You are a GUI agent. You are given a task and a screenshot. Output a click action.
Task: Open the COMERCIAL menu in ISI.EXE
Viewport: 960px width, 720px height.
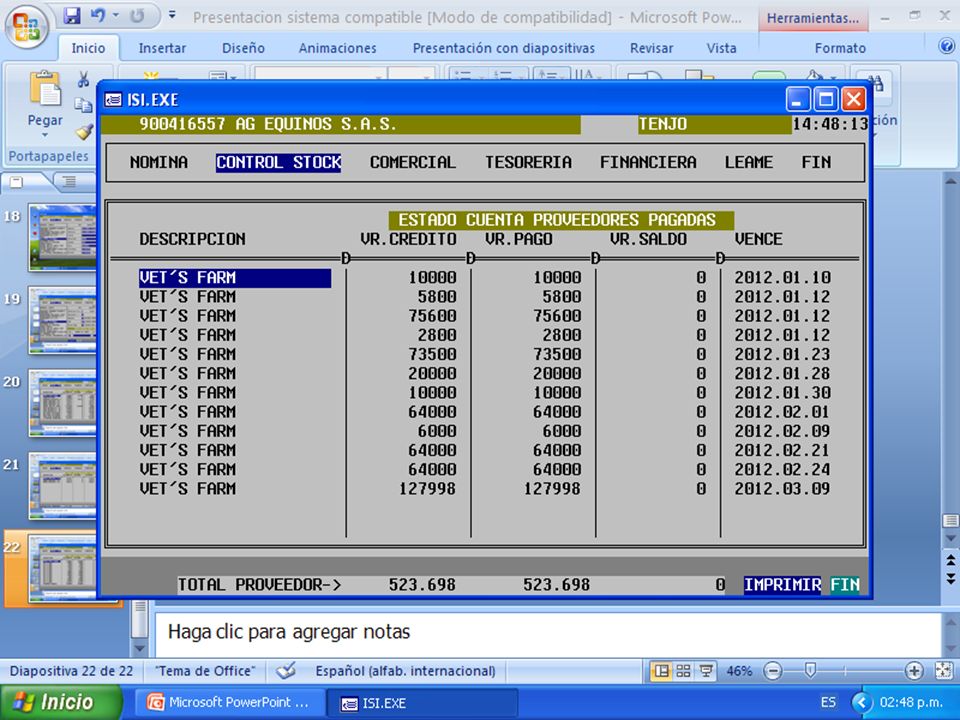(413, 162)
